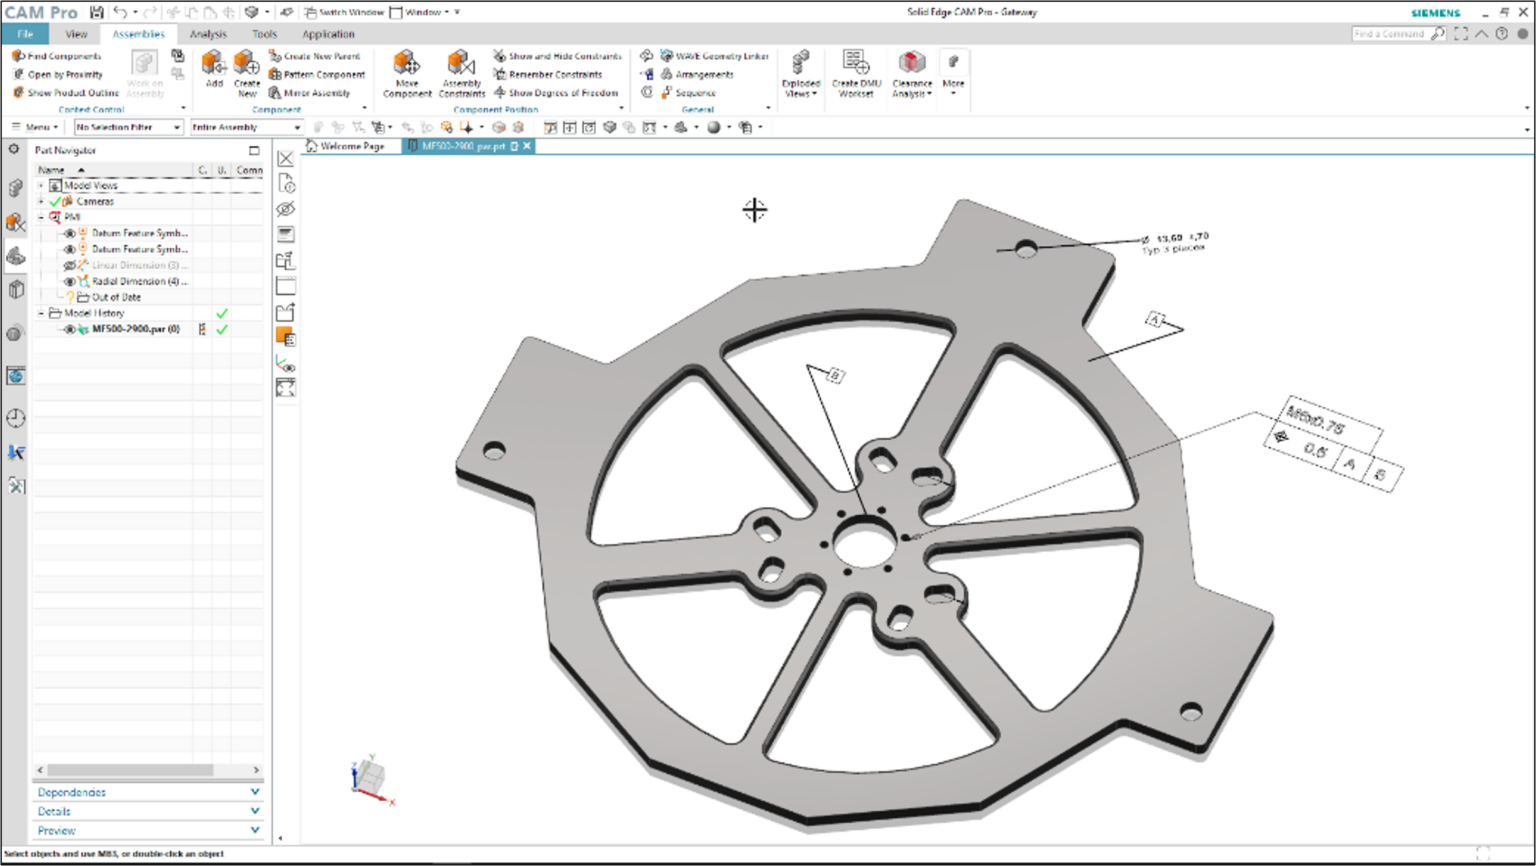Select the Move Component tool

pyautogui.click(x=406, y=75)
